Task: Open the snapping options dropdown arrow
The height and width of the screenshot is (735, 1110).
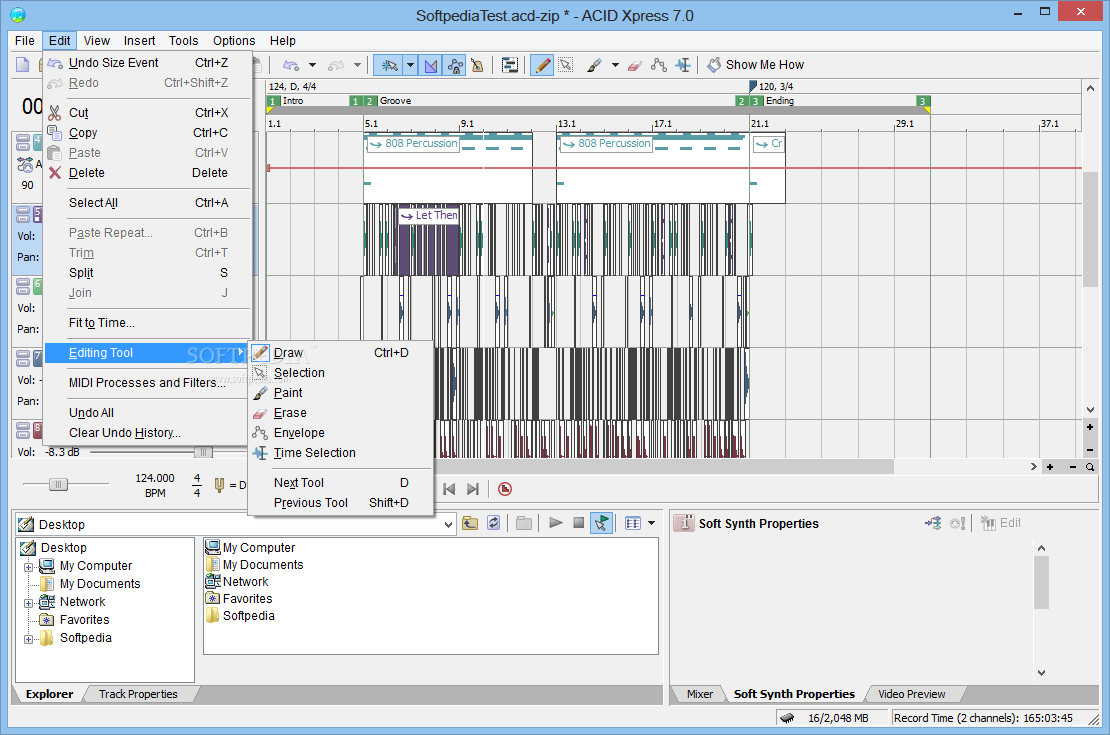Action: click(410, 66)
